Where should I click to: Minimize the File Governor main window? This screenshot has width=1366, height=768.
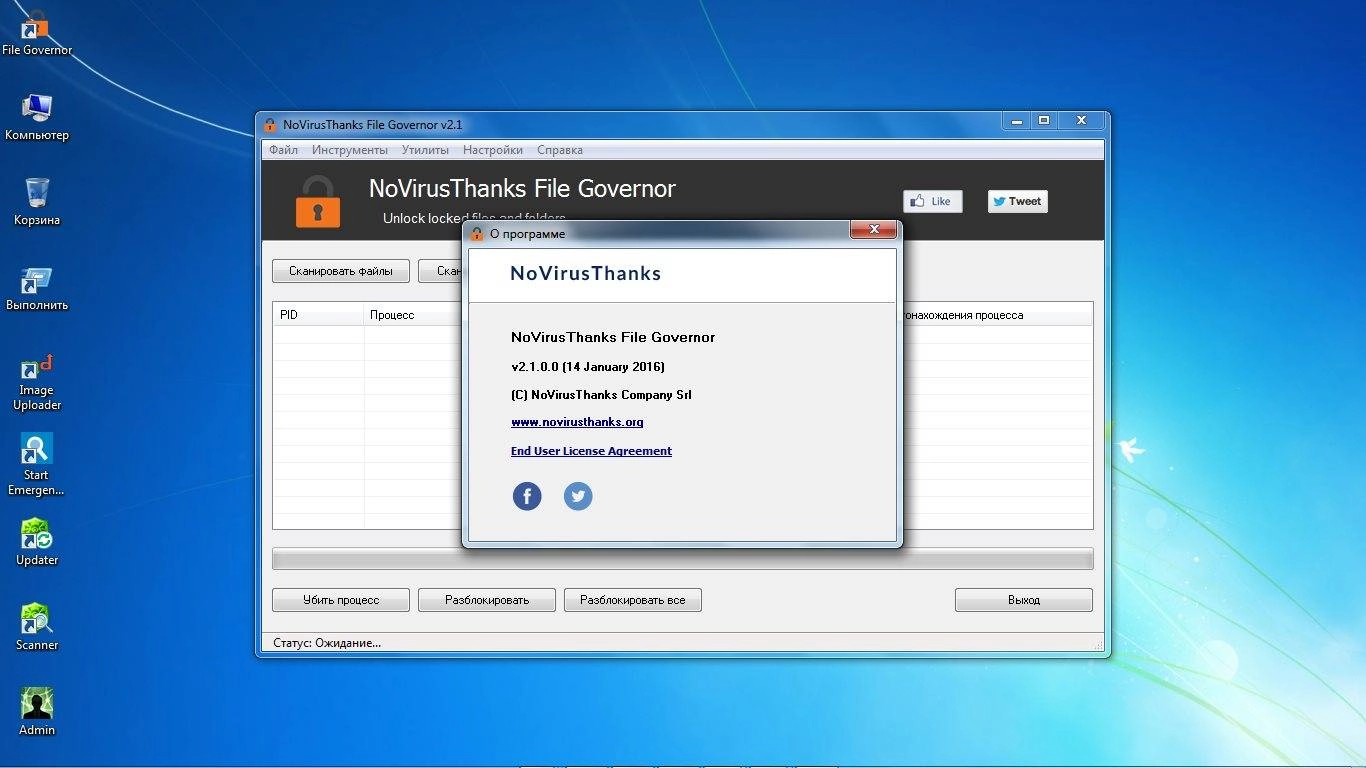pos(1017,120)
